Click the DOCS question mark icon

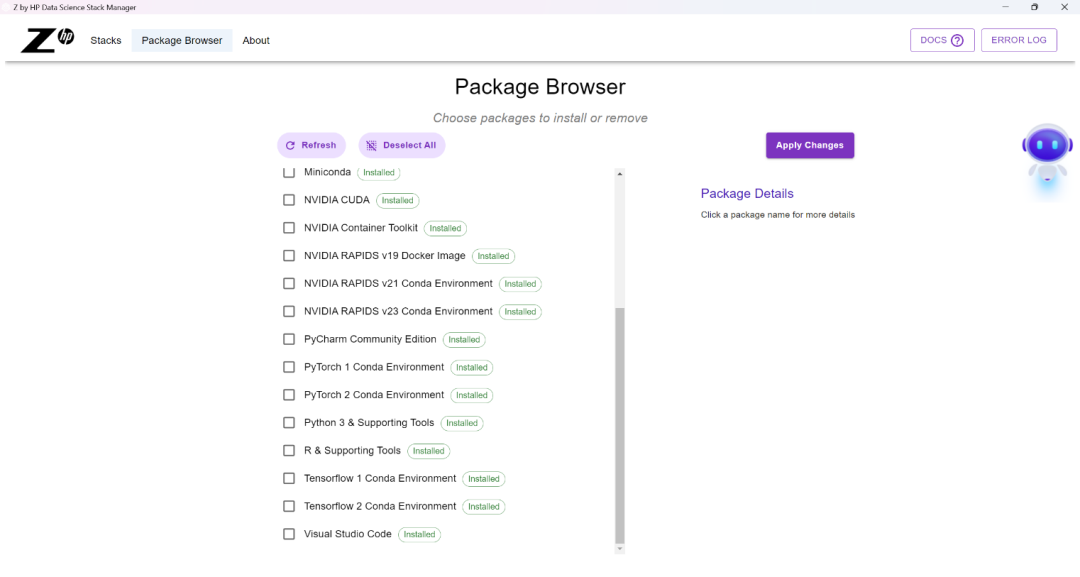click(957, 41)
